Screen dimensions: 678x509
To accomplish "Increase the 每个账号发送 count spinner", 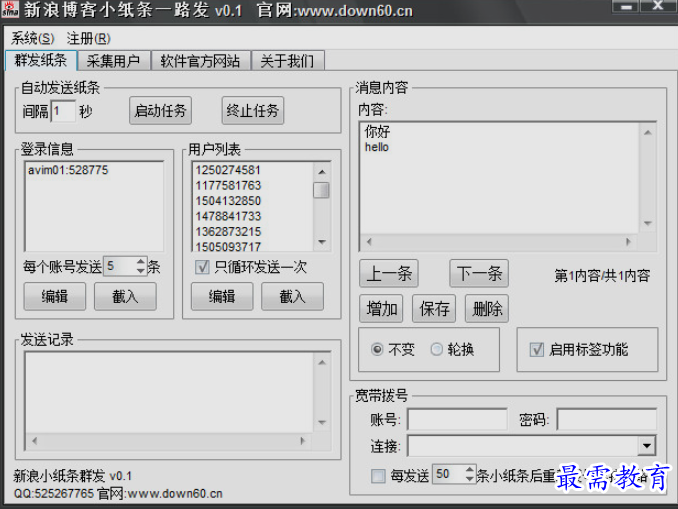I will (141, 262).
